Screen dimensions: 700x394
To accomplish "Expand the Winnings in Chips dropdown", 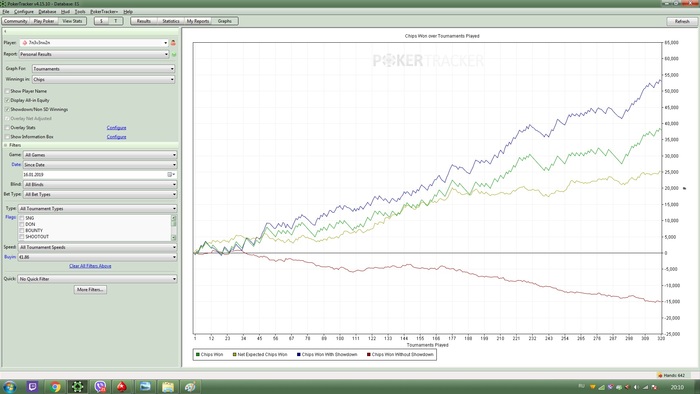I will 103,79.
